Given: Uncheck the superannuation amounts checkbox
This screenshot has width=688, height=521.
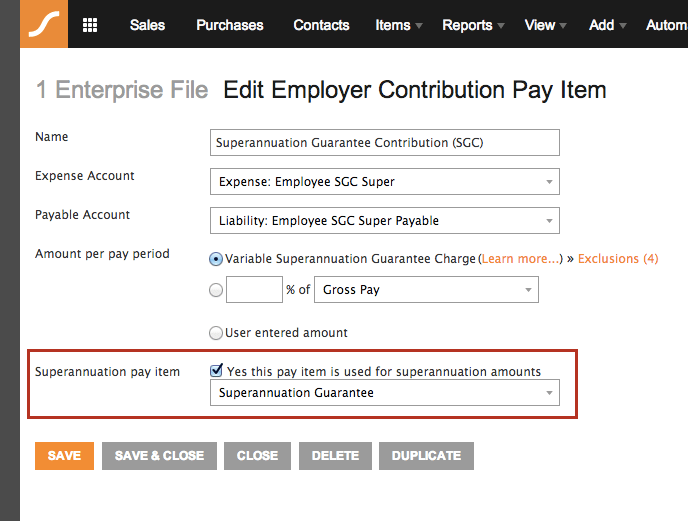Looking at the screenshot, I should coord(217,371).
